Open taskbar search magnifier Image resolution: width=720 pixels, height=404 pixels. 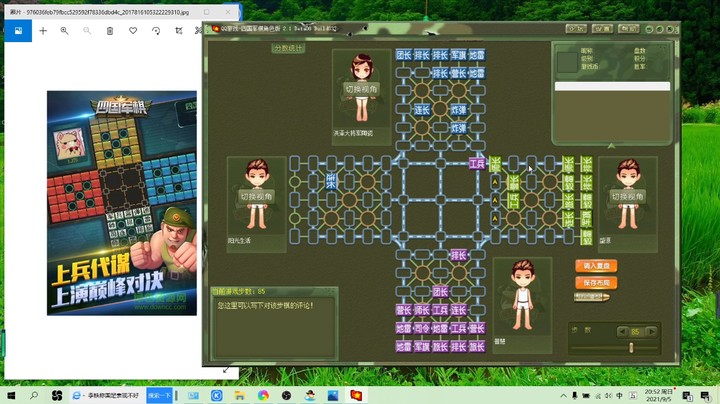34,395
